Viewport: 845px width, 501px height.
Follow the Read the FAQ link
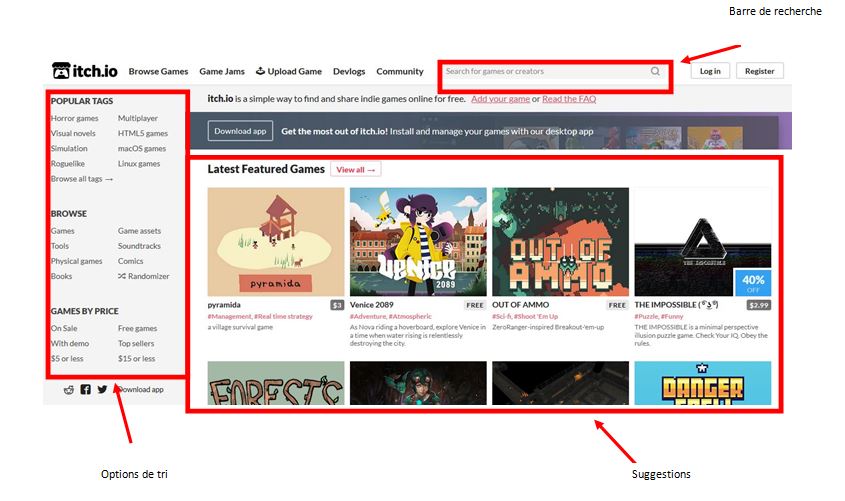[x=569, y=99]
